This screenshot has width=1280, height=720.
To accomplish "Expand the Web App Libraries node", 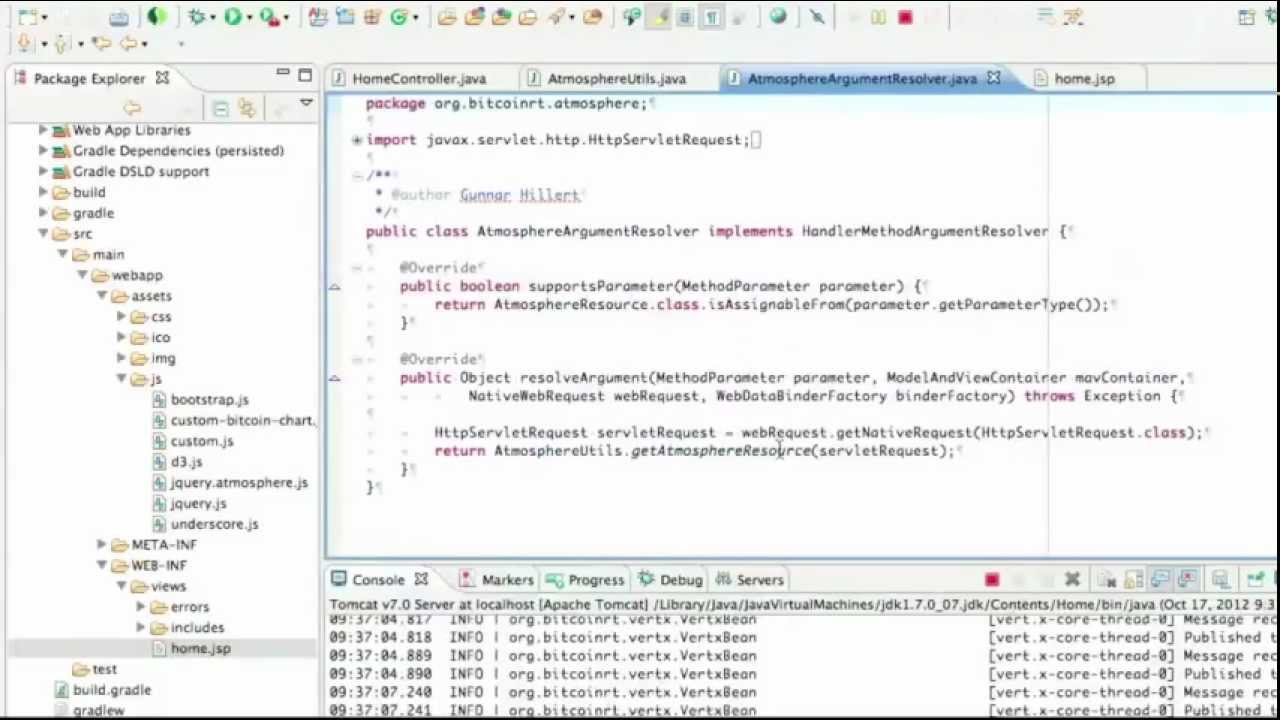I will coord(43,130).
